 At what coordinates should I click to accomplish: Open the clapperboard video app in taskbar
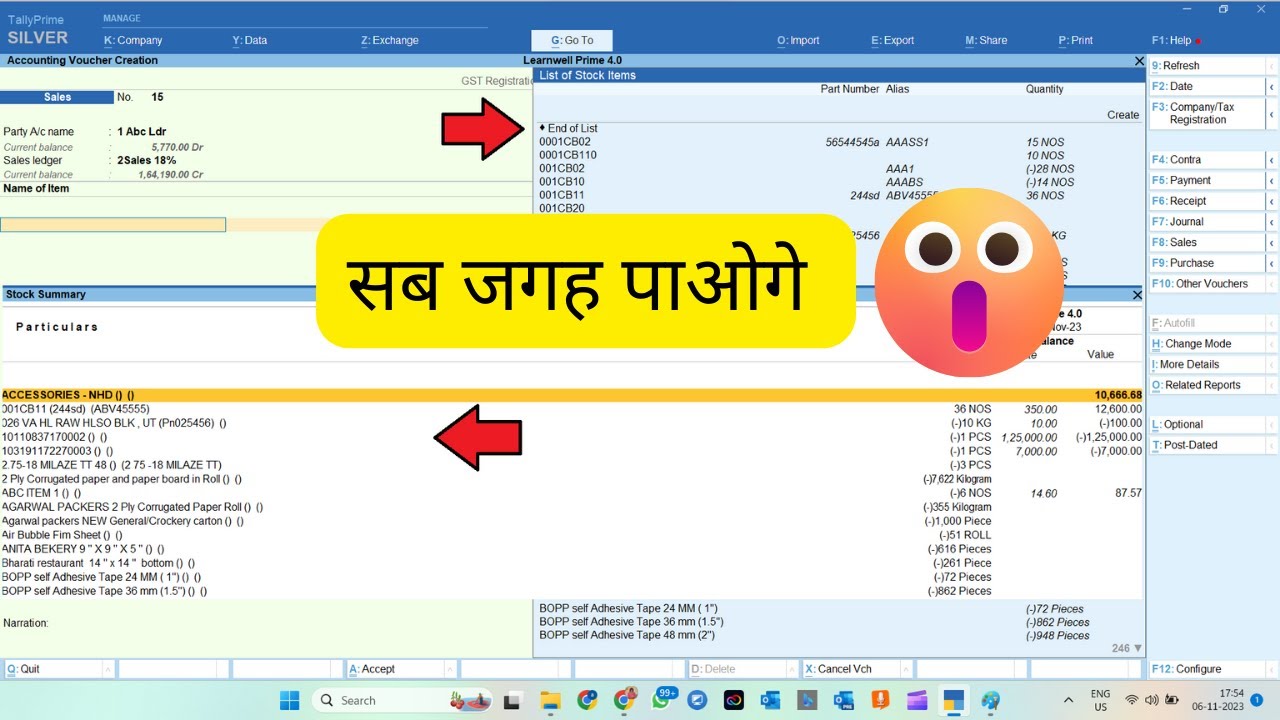[x=917, y=700]
